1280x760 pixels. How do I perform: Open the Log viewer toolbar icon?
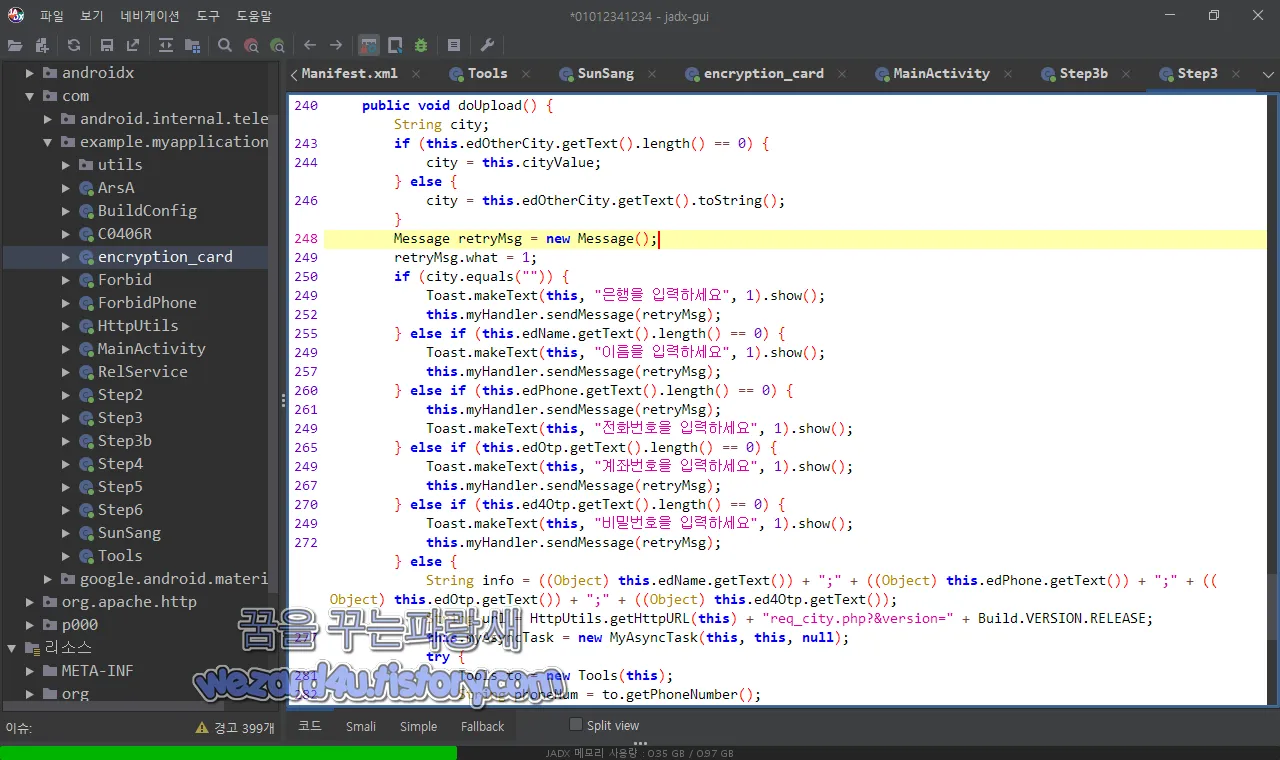[454, 45]
